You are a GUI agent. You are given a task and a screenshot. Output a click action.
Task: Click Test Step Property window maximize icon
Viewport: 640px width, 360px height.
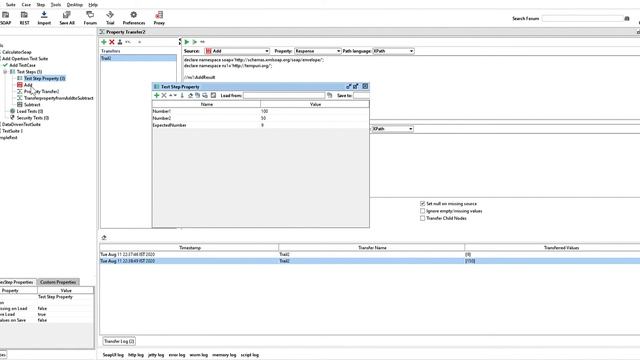click(356, 87)
